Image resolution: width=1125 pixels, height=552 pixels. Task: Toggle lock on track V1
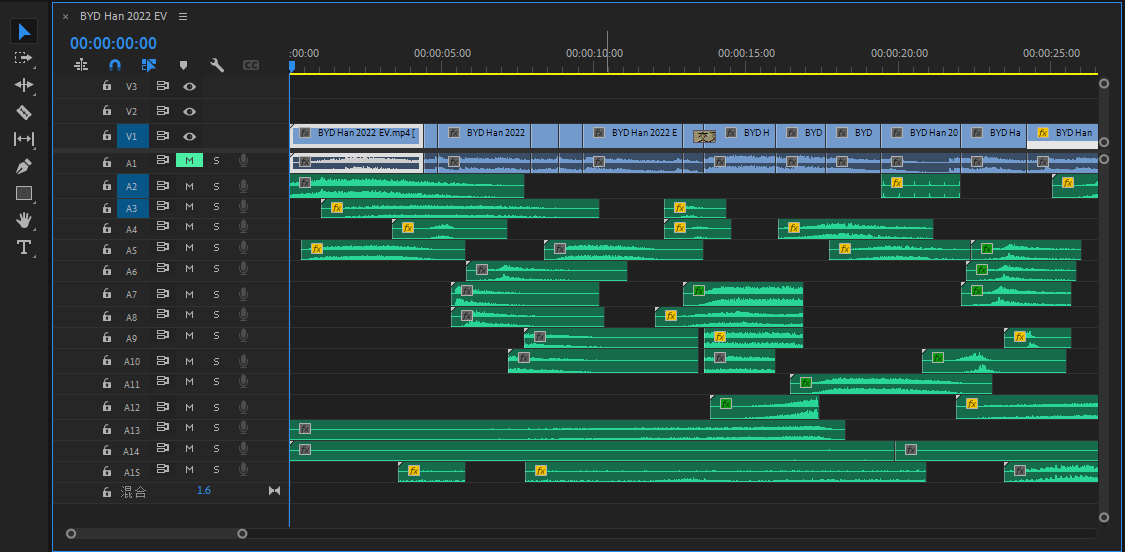point(106,136)
